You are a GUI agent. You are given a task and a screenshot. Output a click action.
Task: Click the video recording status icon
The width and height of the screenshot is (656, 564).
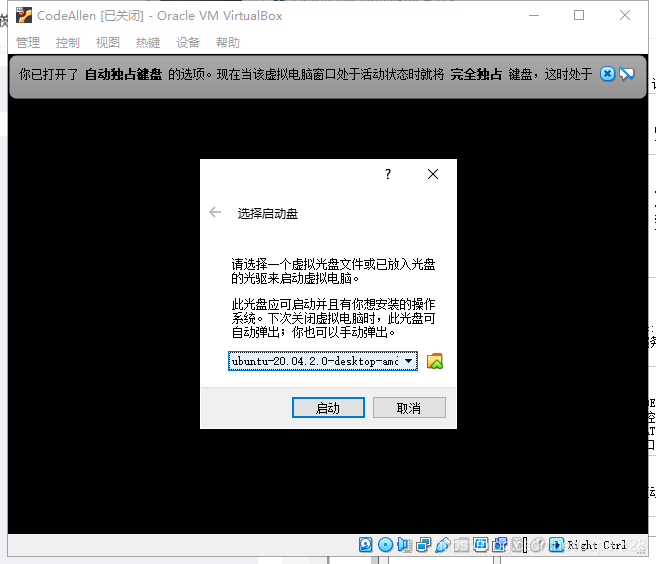tap(500, 545)
